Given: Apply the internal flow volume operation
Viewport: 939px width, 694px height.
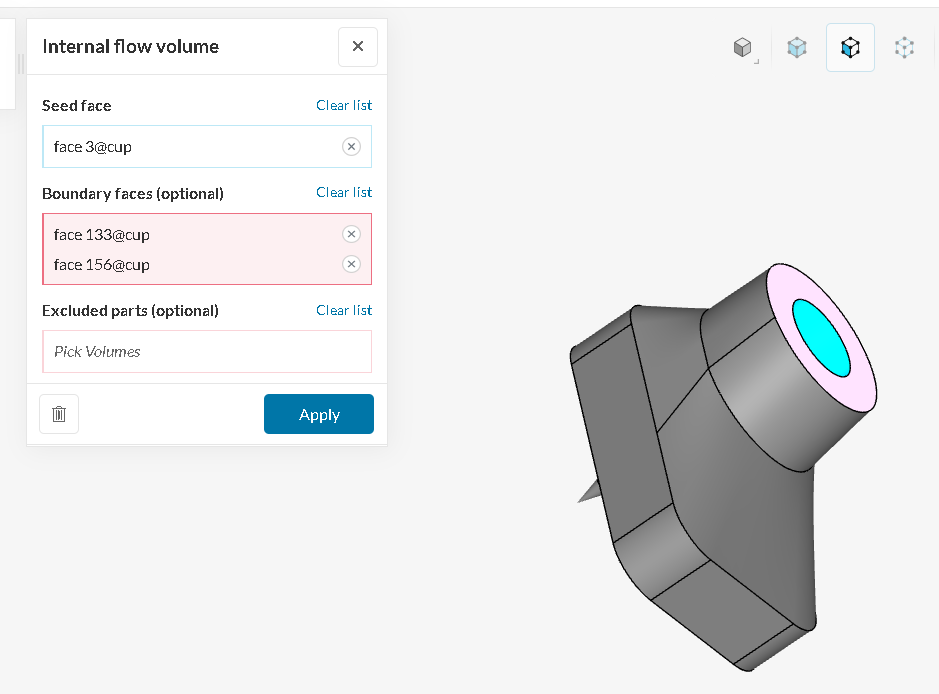Looking at the screenshot, I should click(319, 414).
